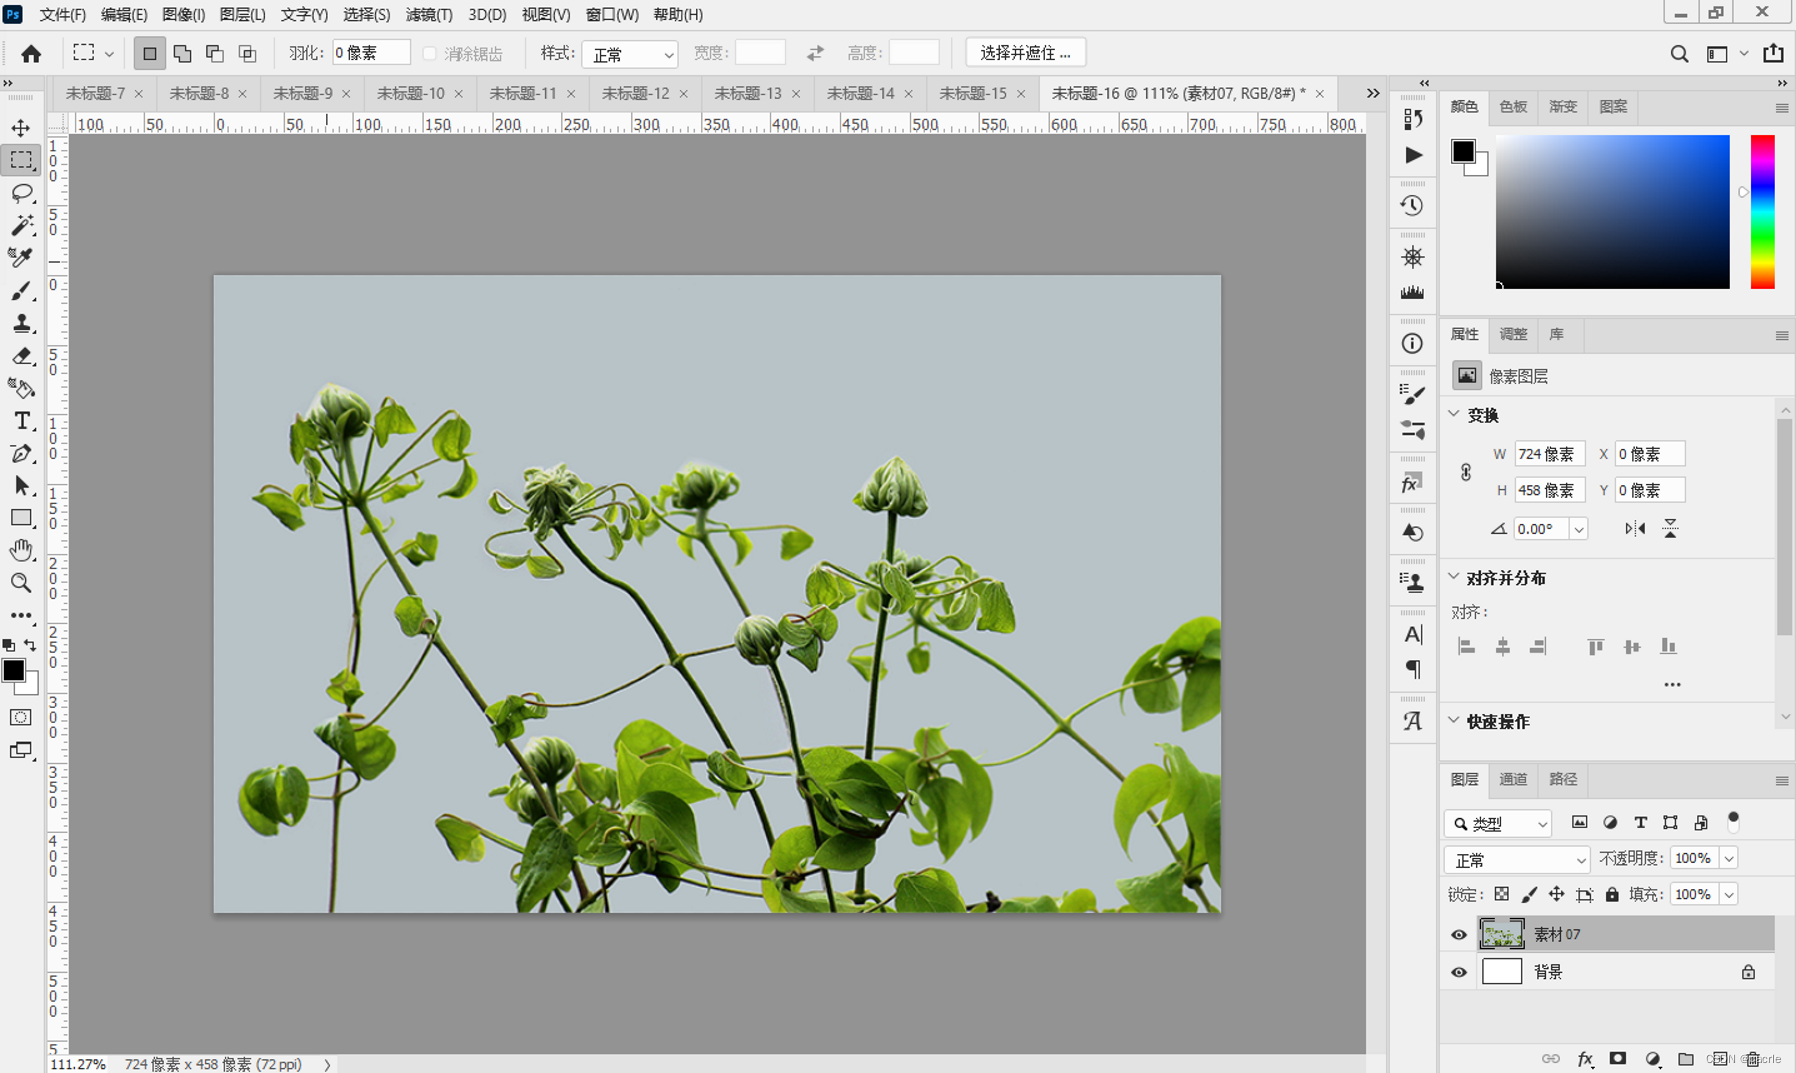This screenshot has height=1073, width=1796.
Task: Collapse the 快速操作 section
Action: [1454, 720]
